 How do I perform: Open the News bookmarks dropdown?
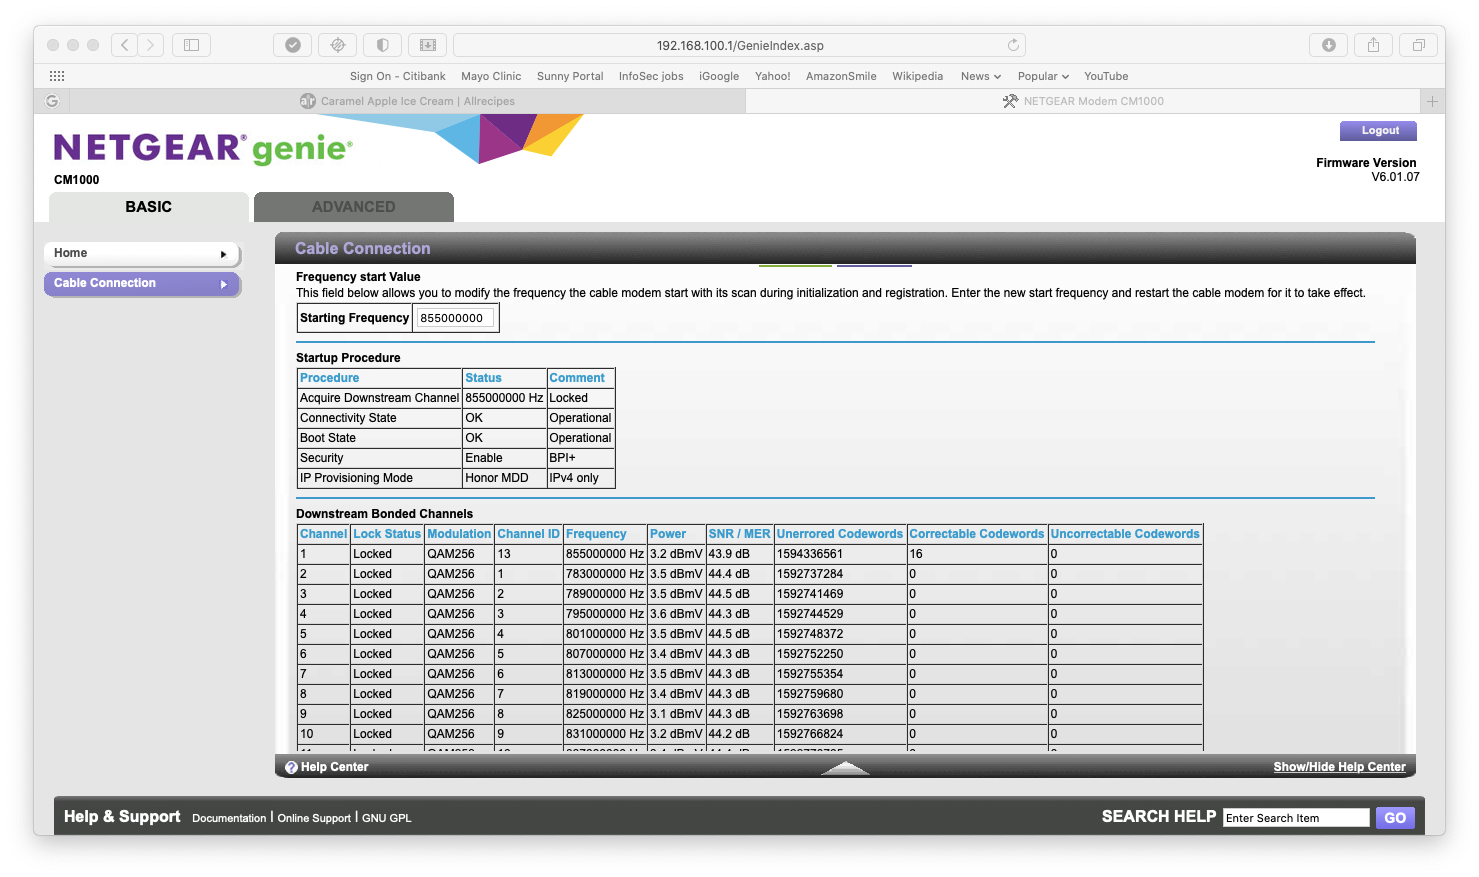(x=980, y=76)
